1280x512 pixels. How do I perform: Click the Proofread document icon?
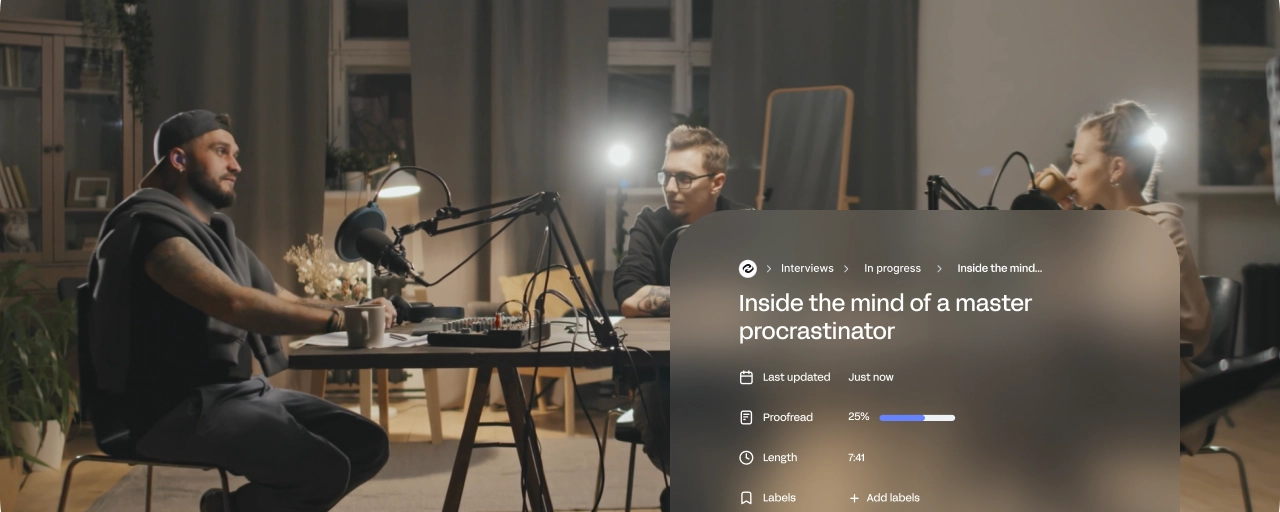[x=746, y=418]
